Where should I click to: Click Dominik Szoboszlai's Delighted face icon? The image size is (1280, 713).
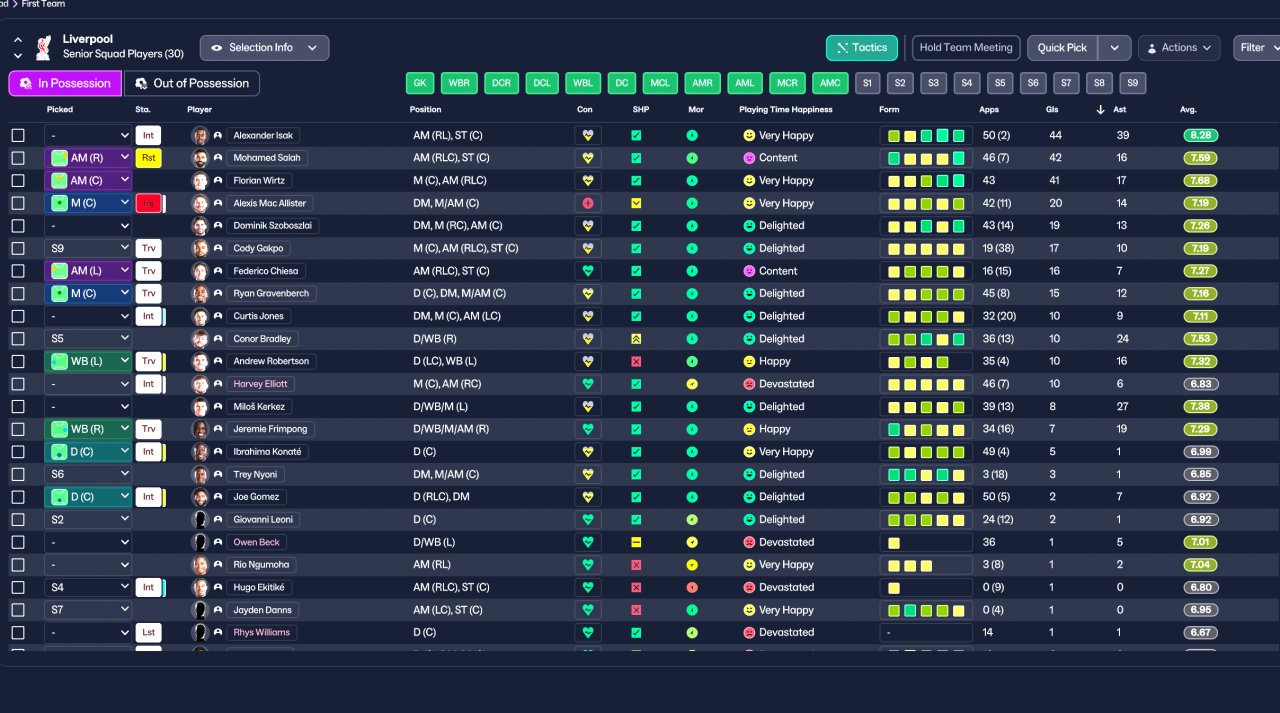(x=749, y=226)
